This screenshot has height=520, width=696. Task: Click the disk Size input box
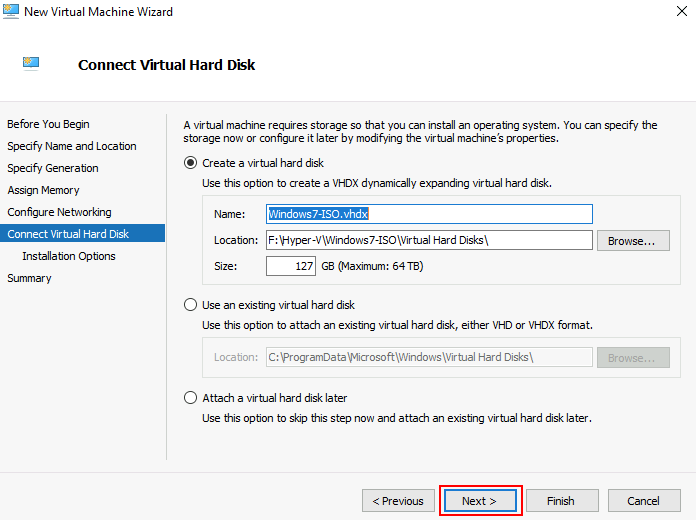point(291,266)
